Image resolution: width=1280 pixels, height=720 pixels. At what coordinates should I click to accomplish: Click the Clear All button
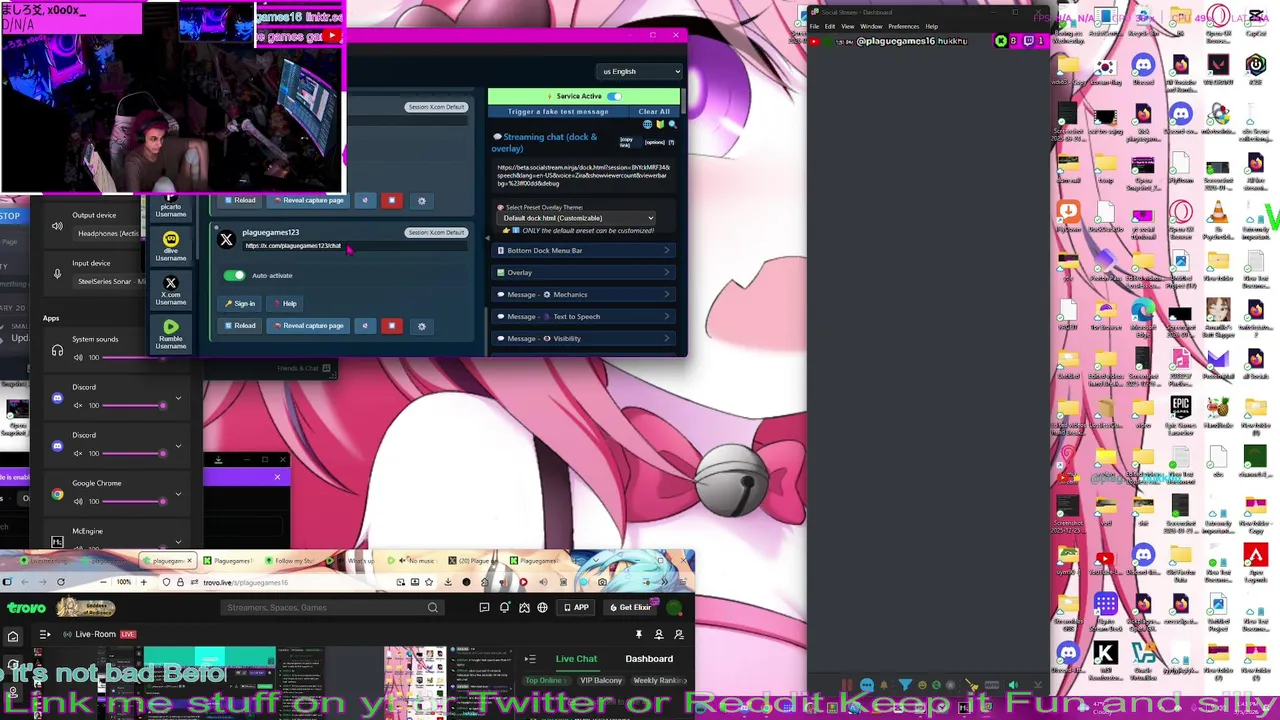point(654,111)
